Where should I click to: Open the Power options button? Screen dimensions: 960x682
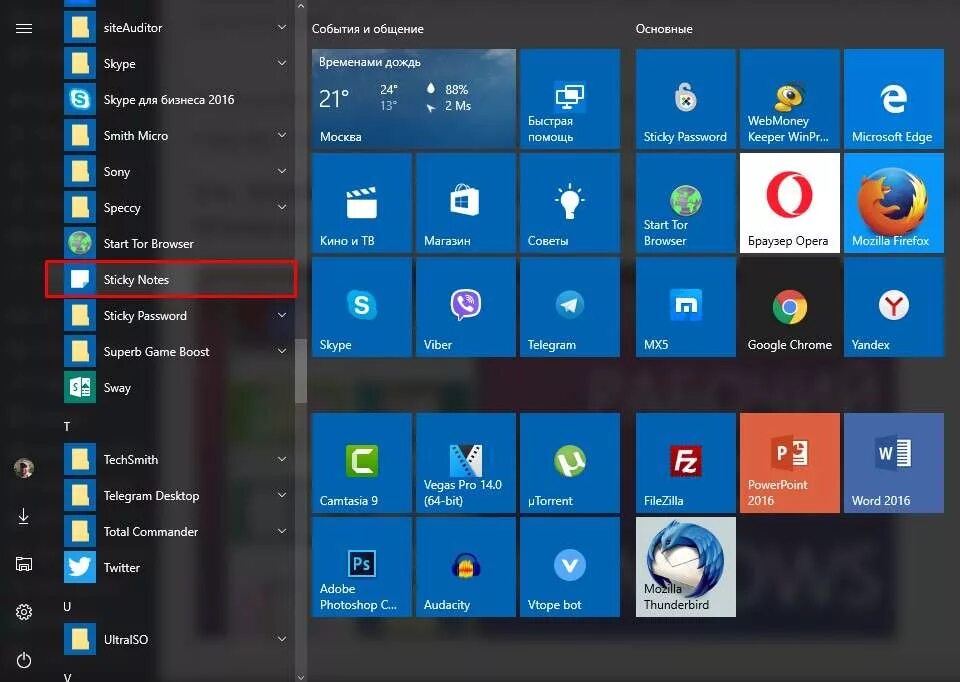click(24, 660)
